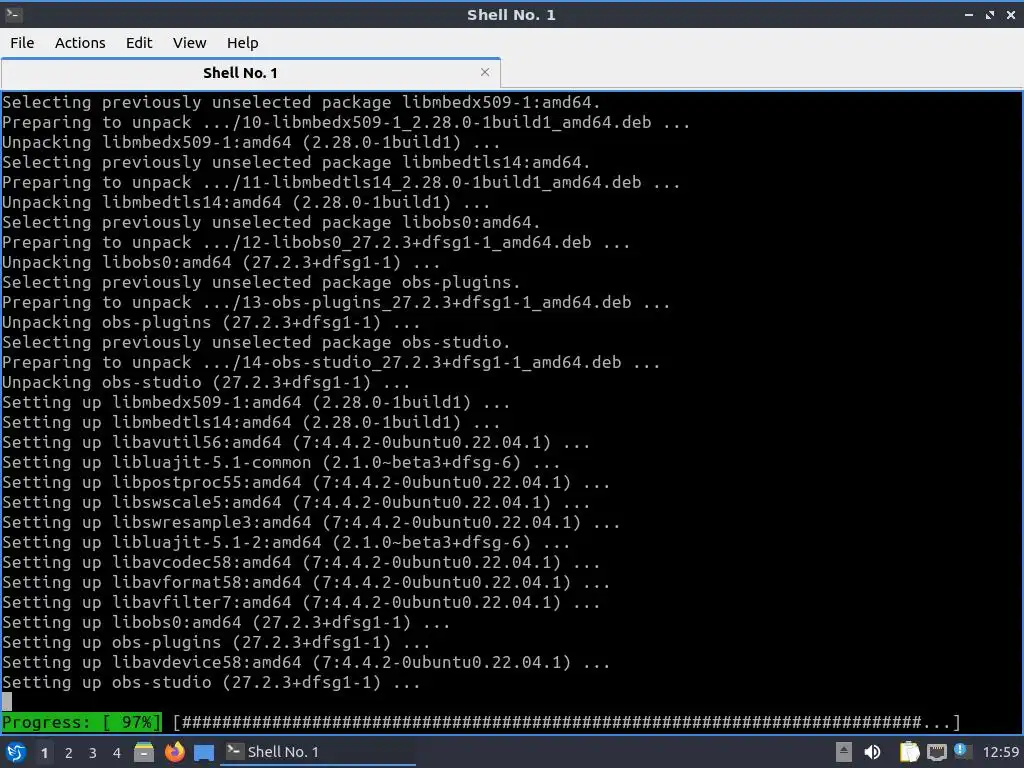This screenshot has height=768, width=1024.
Task: Click line 'Setting up libswscale5:amd64'
Action: [296, 502]
